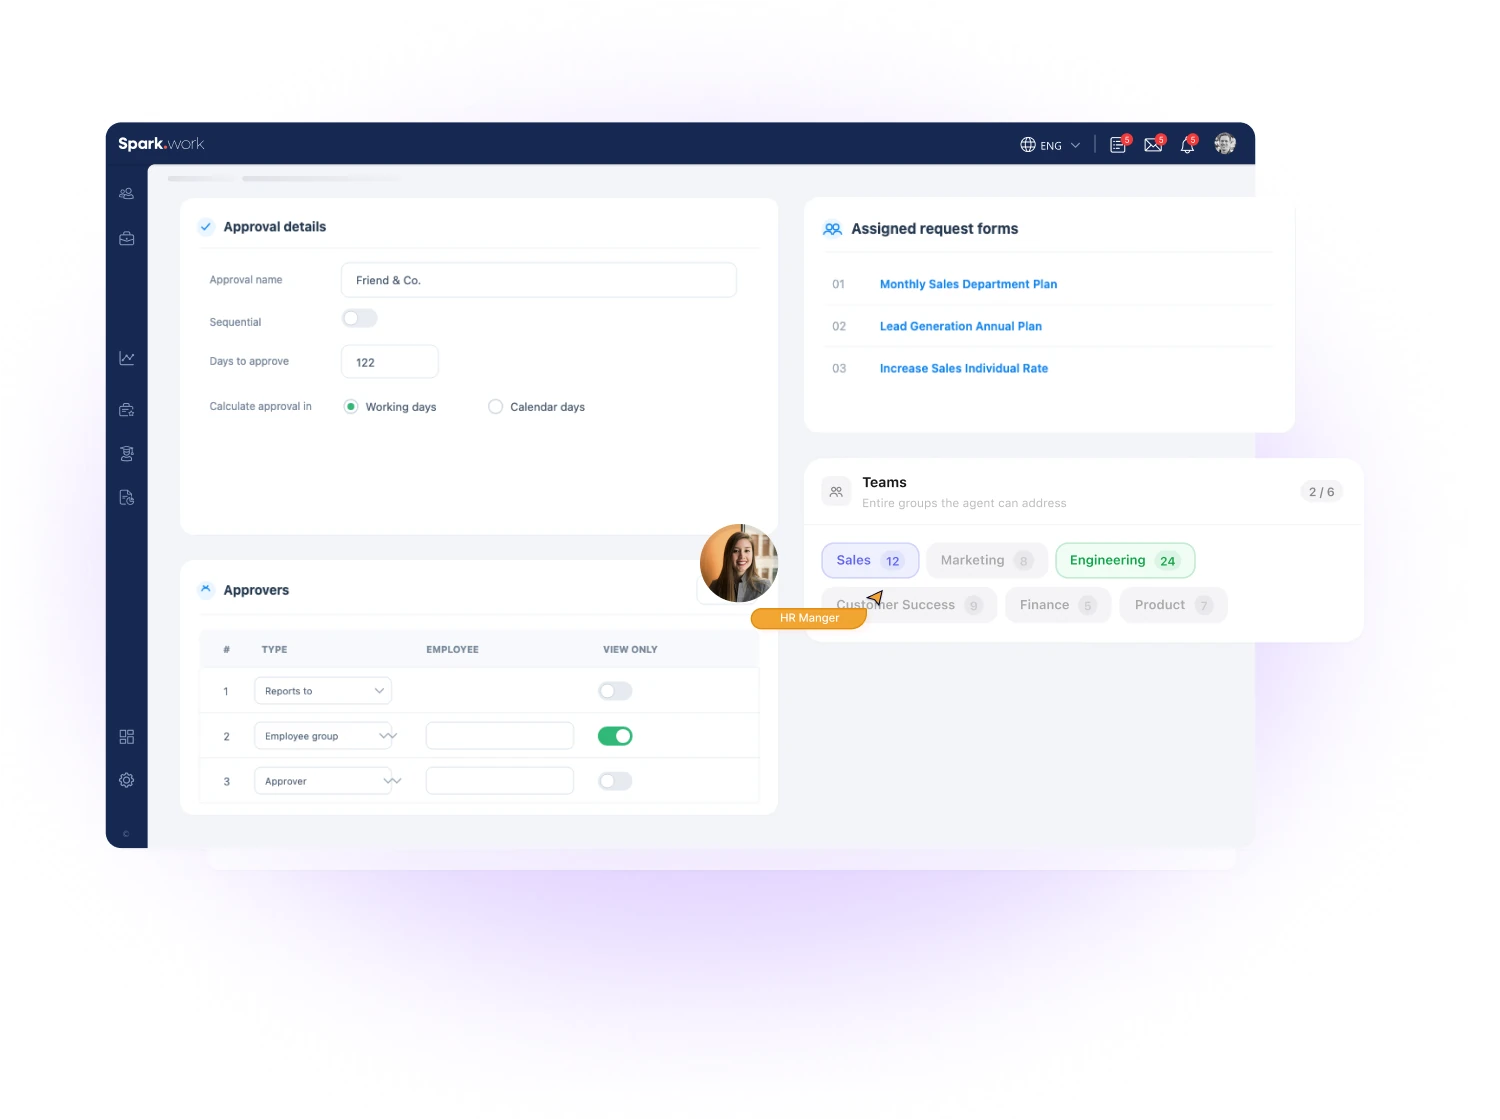Open the ENG language dropdown
Screen dimensions: 1500x1120
point(1051,145)
